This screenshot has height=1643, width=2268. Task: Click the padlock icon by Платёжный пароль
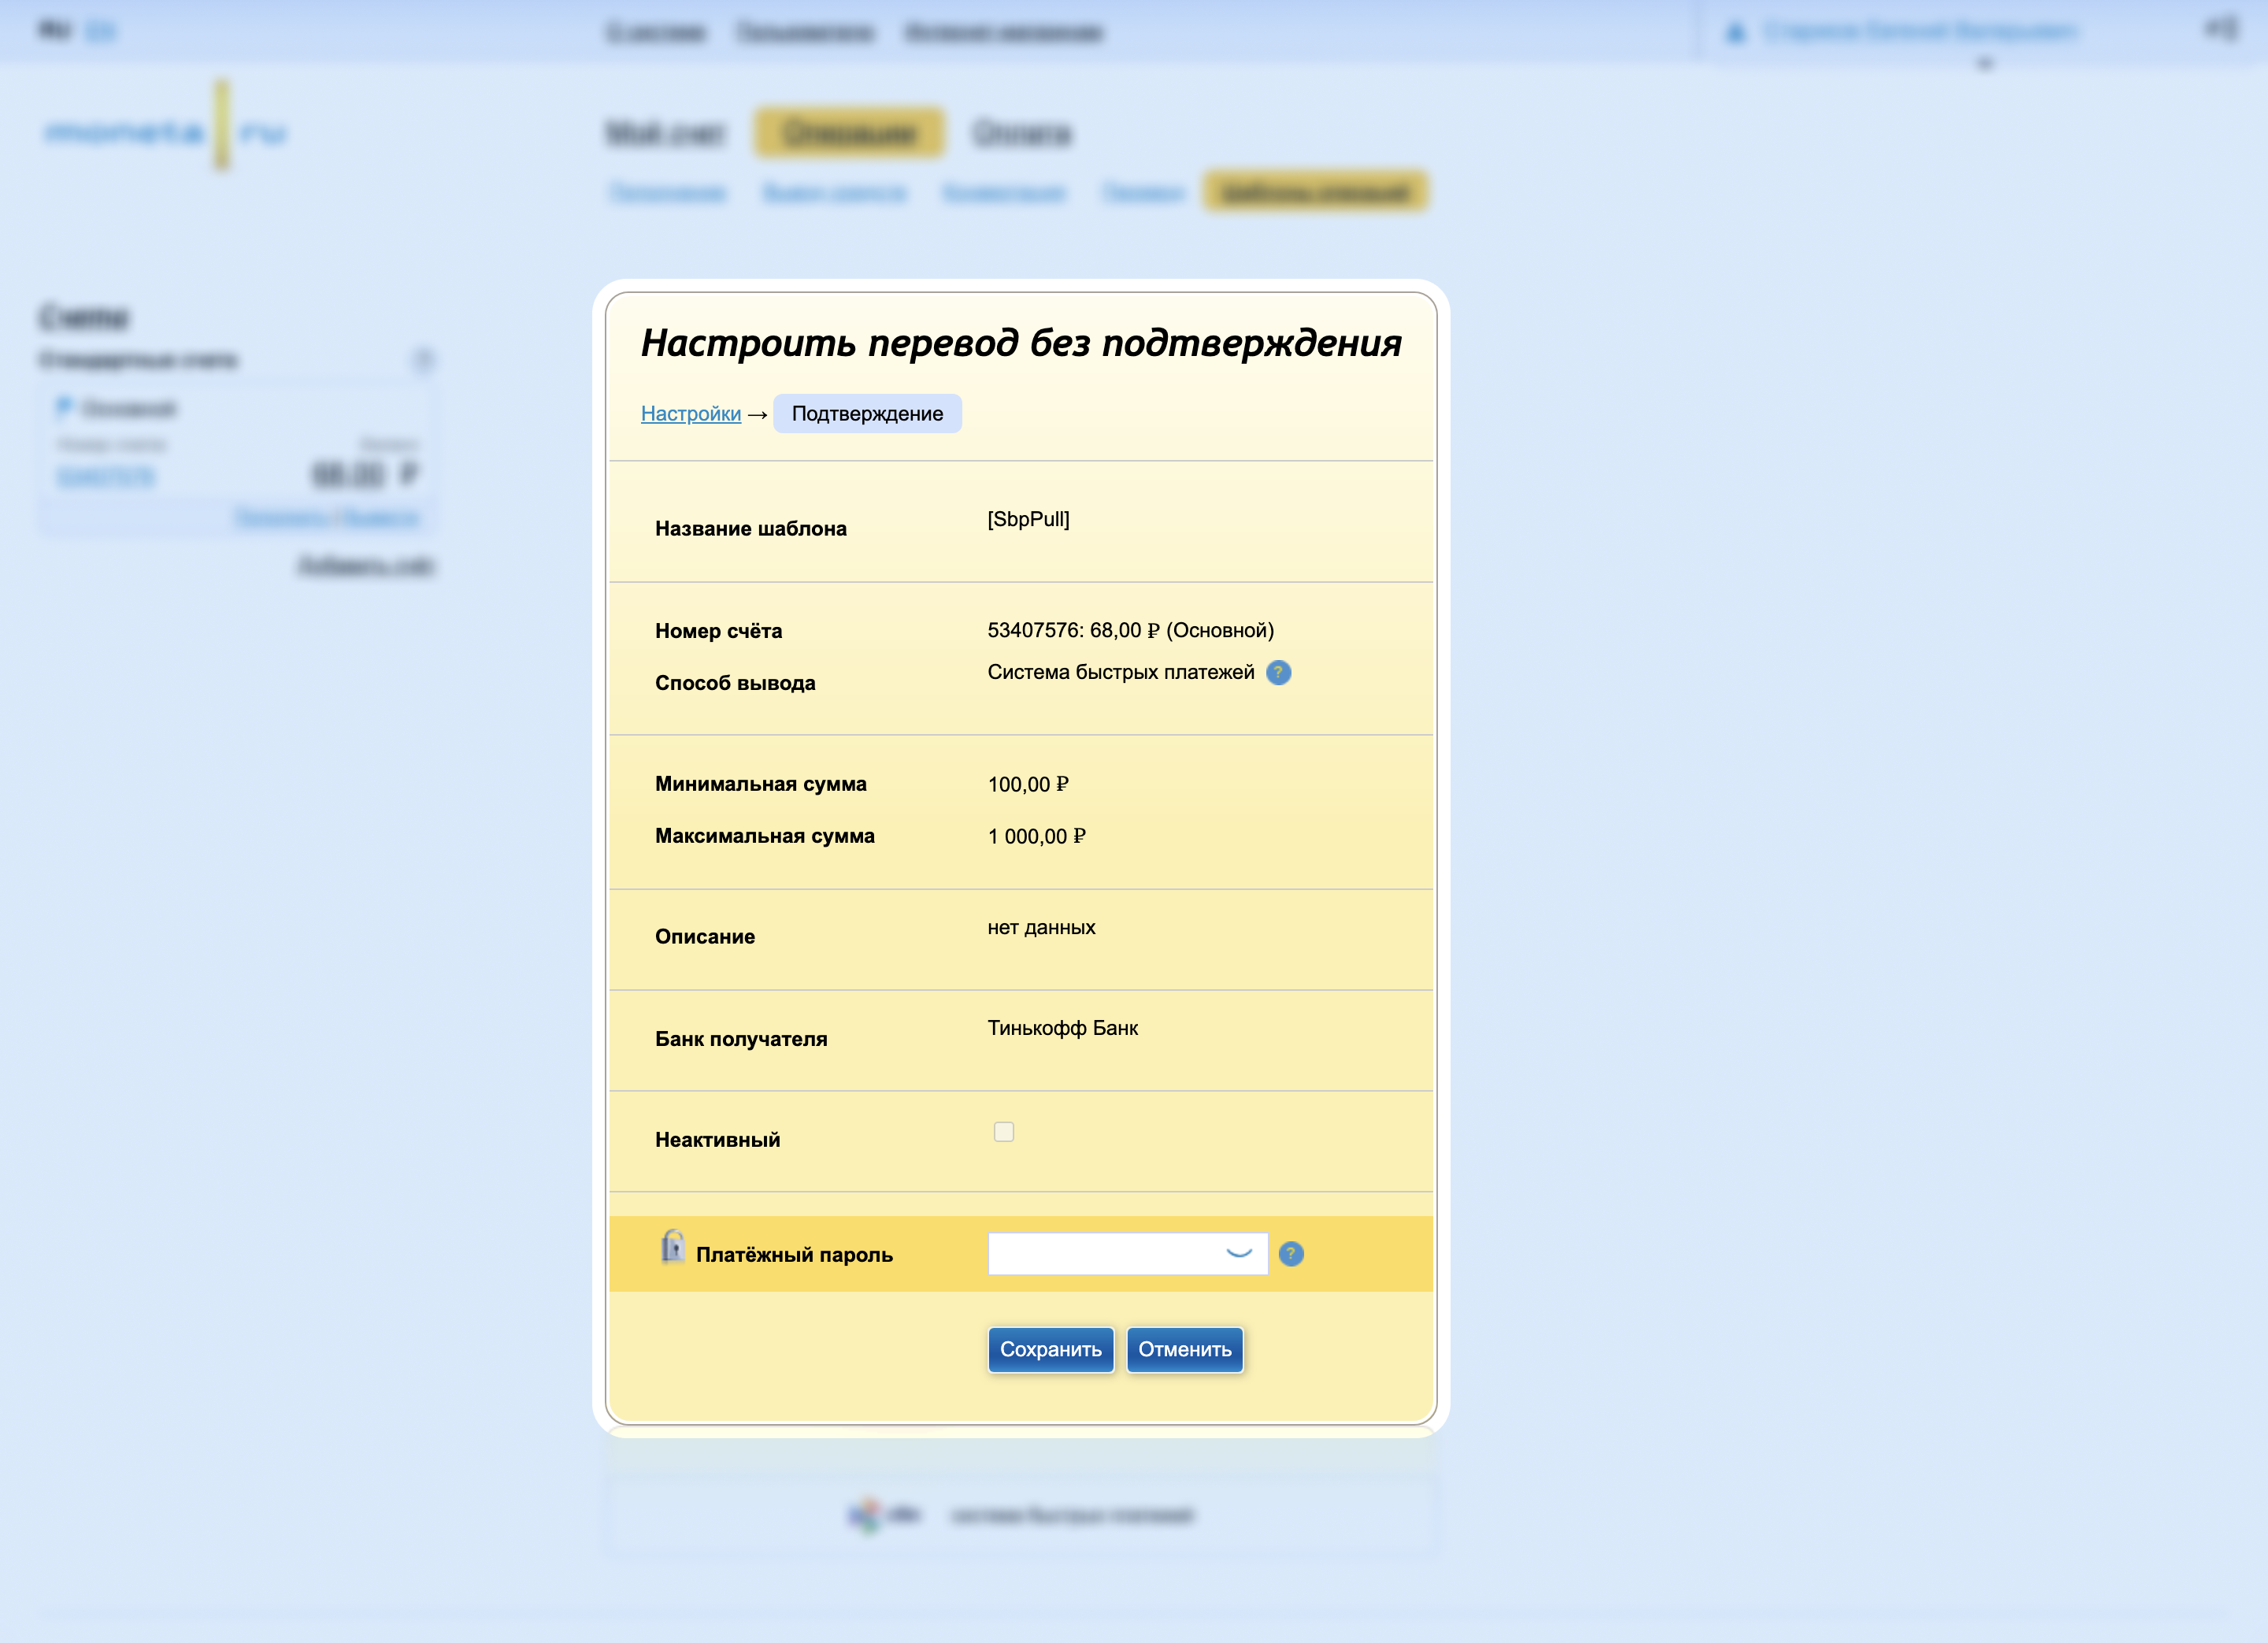pyautogui.click(x=673, y=1247)
